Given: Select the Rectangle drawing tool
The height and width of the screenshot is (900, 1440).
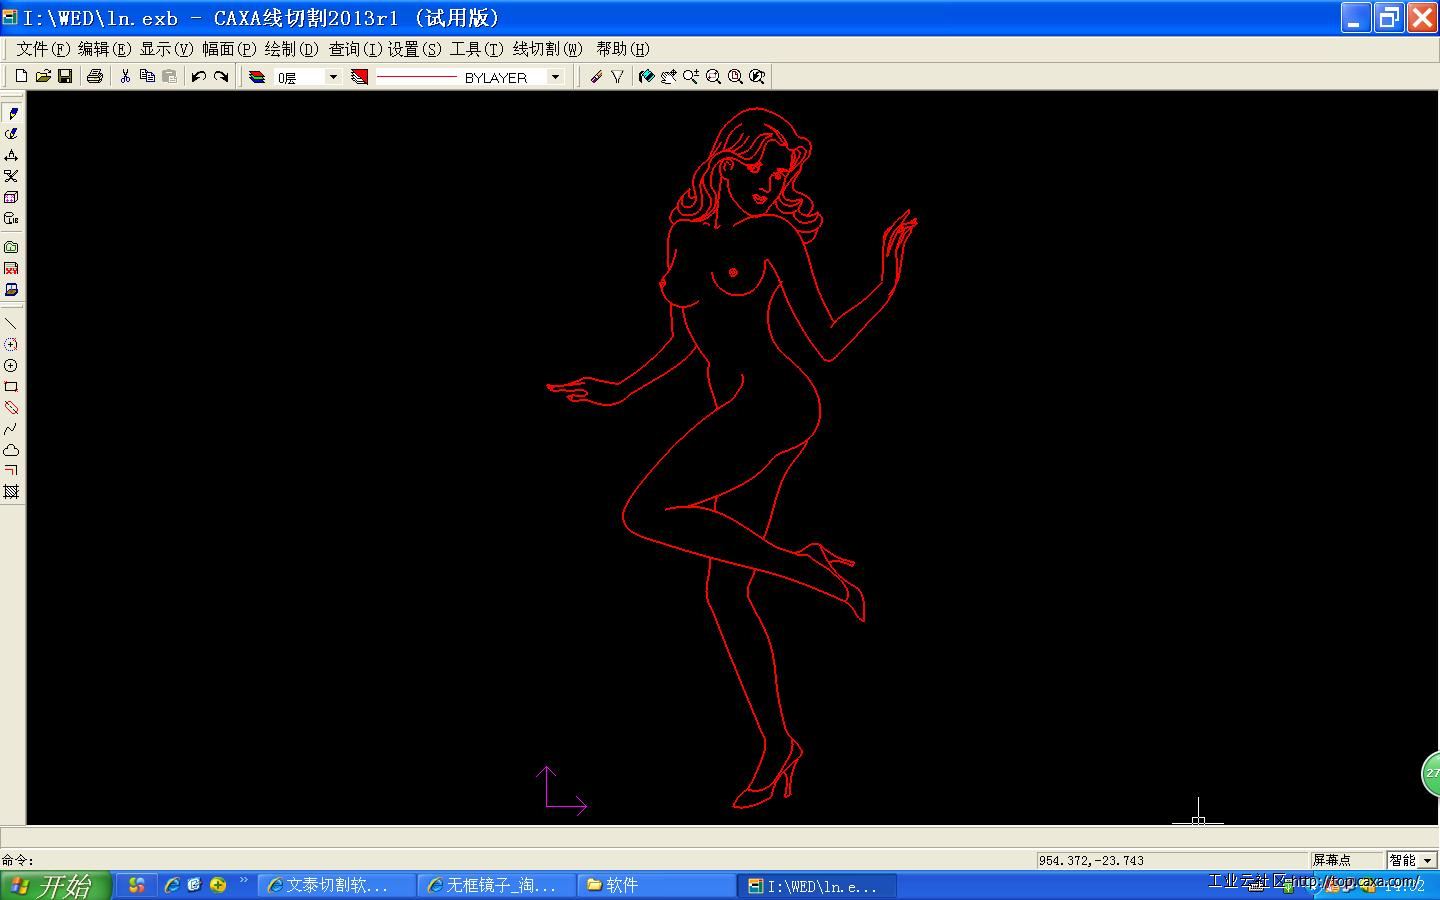Looking at the screenshot, I should pyautogui.click(x=11, y=387).
